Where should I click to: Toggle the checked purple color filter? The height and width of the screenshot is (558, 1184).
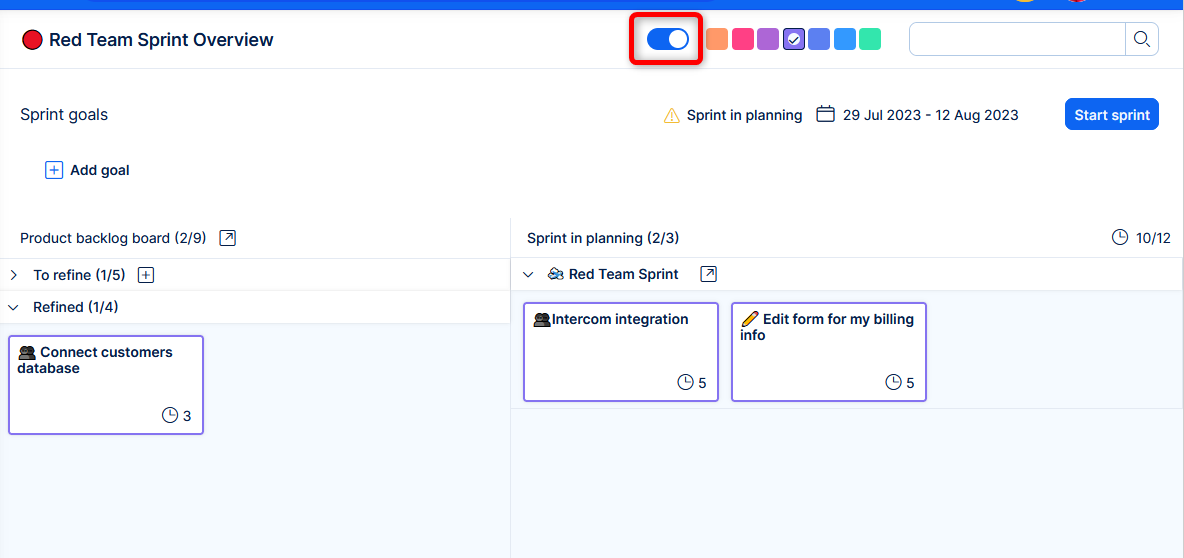point(794,39)
